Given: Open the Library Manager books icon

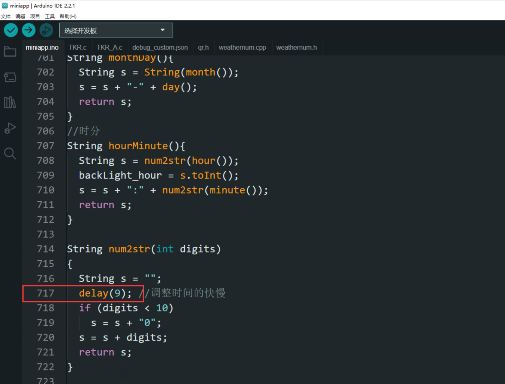Looking at the screenshot, I should click(x=10, y=102).
